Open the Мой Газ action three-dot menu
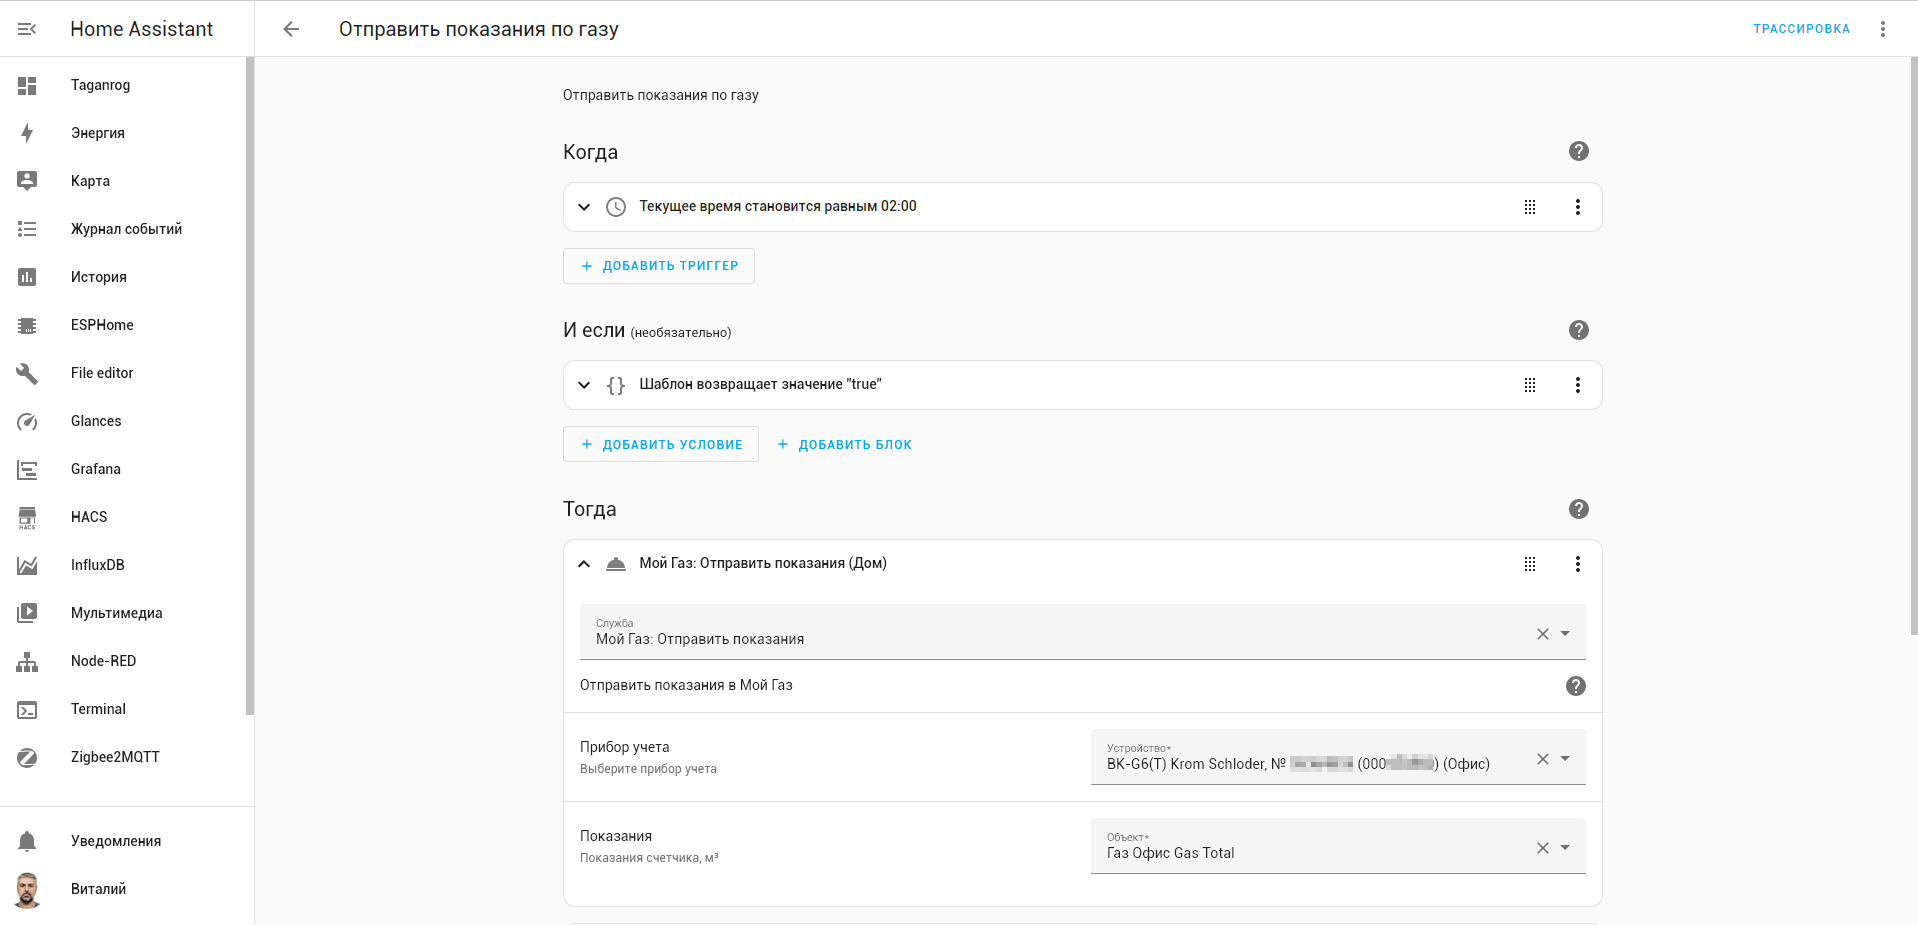 pos(1578,564)
